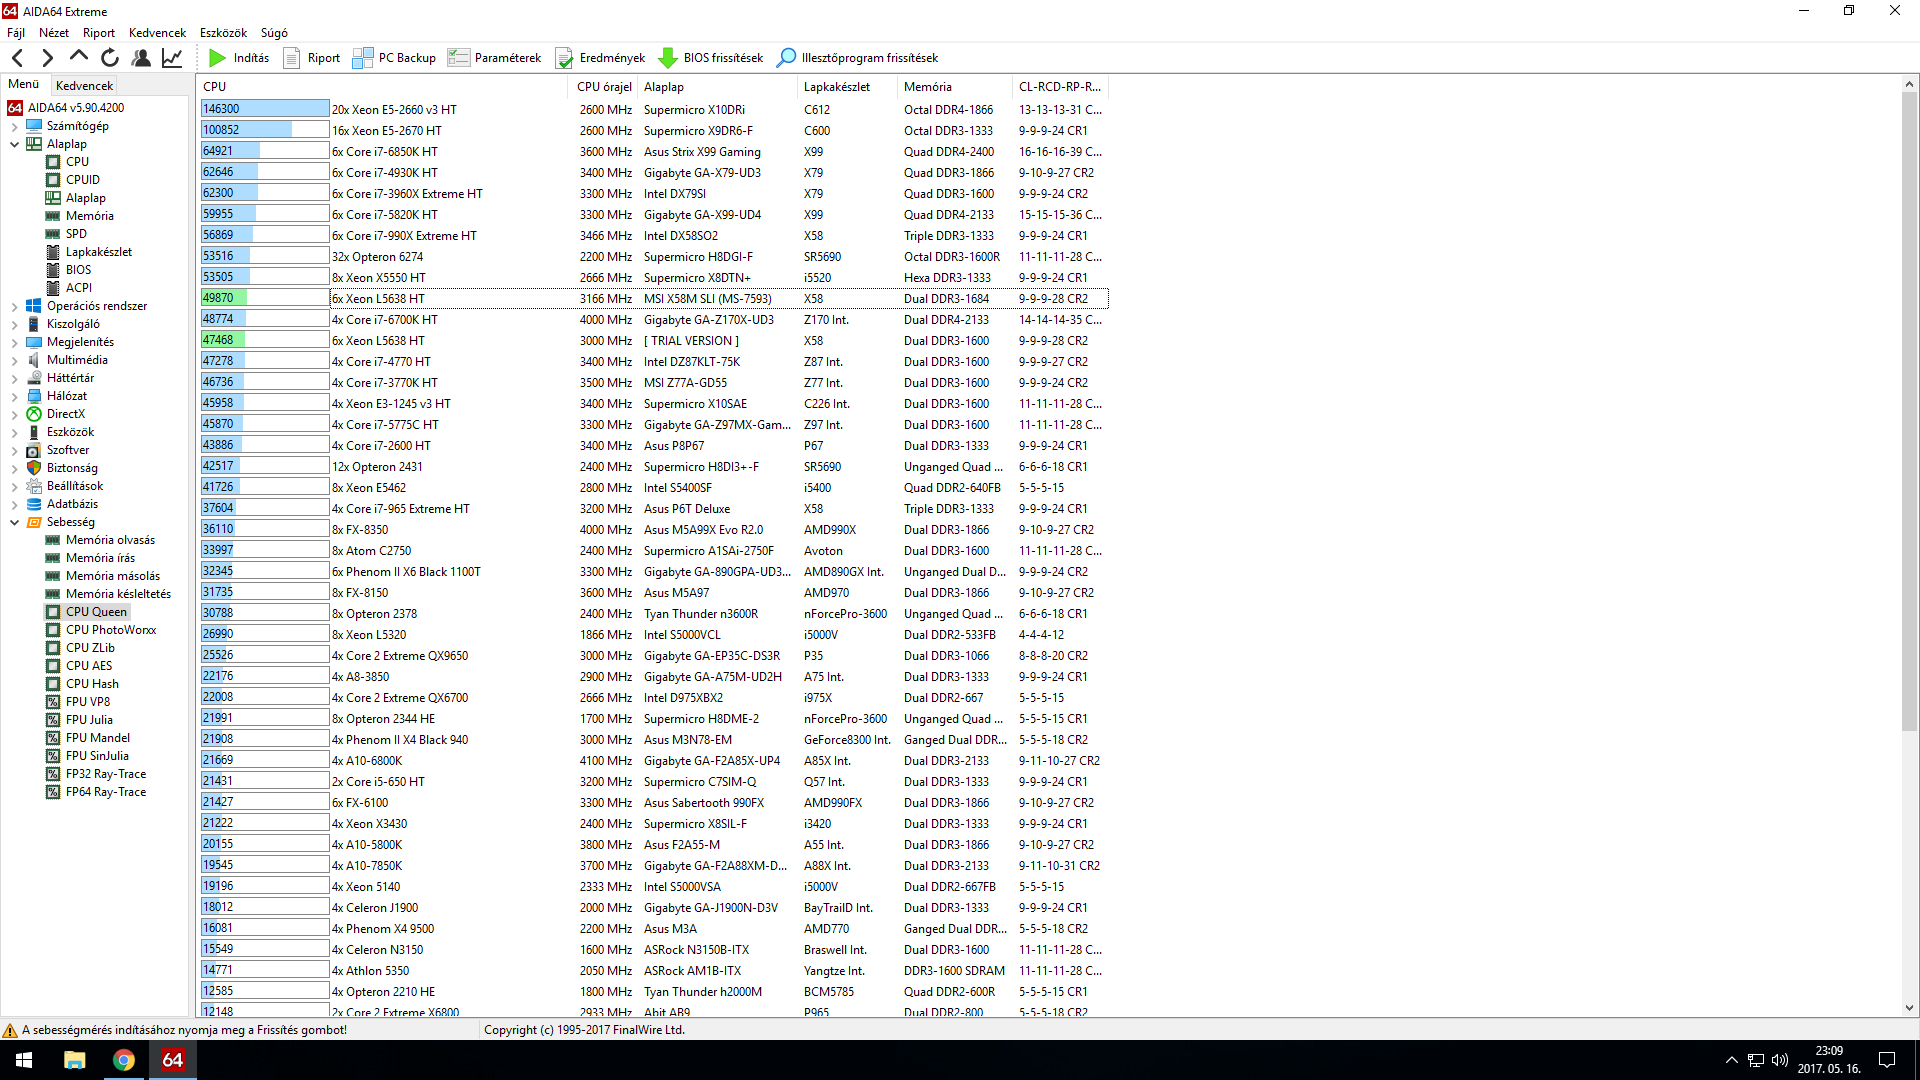Image resolution: width=1920 pixels, height=1080 pixels.
Task: Sort by CPU órajel column header
Action: (x=604, y=87)
